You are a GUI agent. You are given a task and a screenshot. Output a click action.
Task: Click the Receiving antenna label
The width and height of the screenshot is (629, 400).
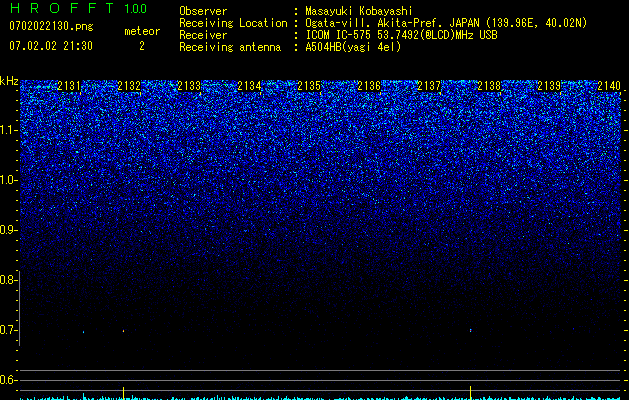[230, 47]
